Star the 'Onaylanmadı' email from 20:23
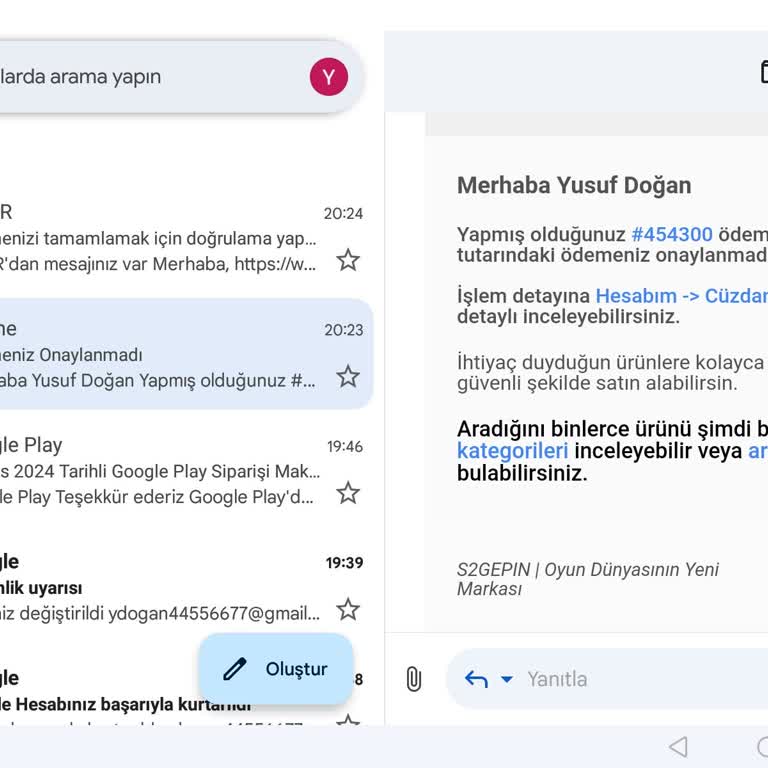The image size is (768, 768). pos(347,377)
